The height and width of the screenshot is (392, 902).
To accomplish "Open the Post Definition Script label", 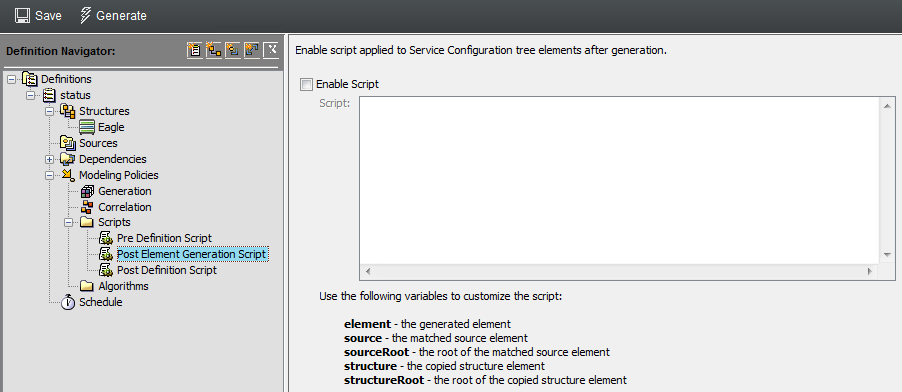I will click(x=167, y=270).
